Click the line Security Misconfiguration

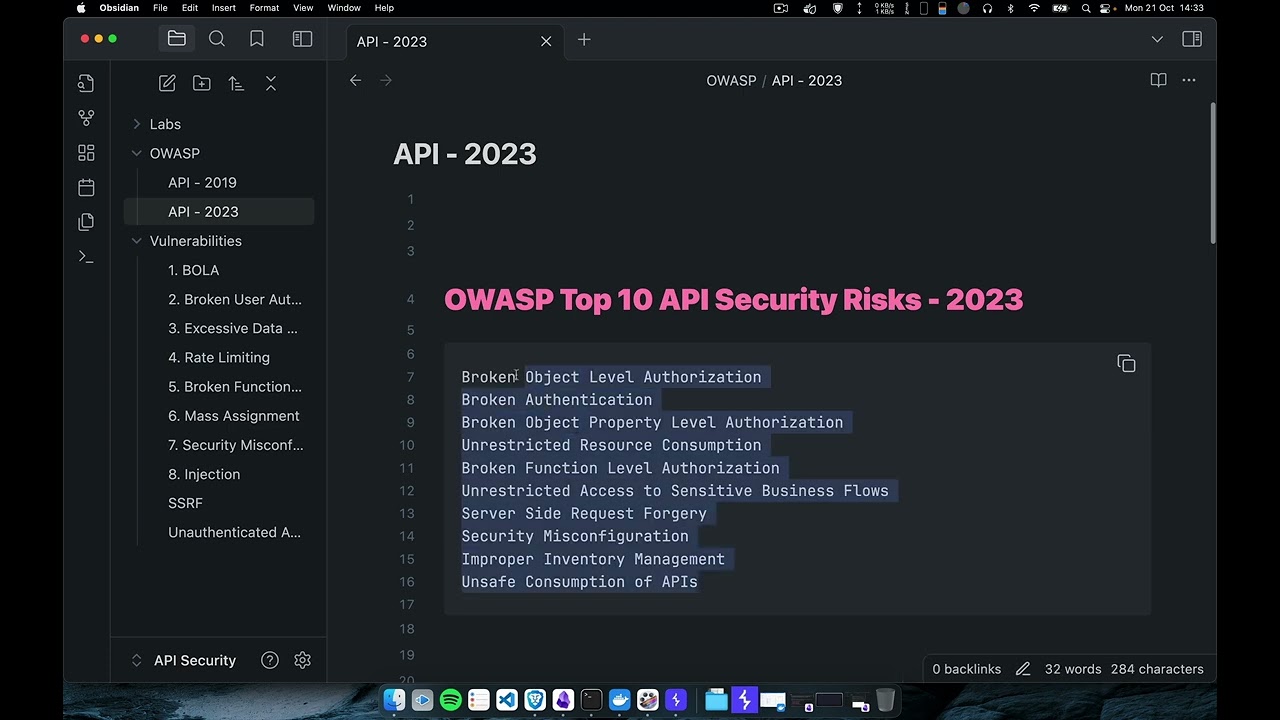574,536
